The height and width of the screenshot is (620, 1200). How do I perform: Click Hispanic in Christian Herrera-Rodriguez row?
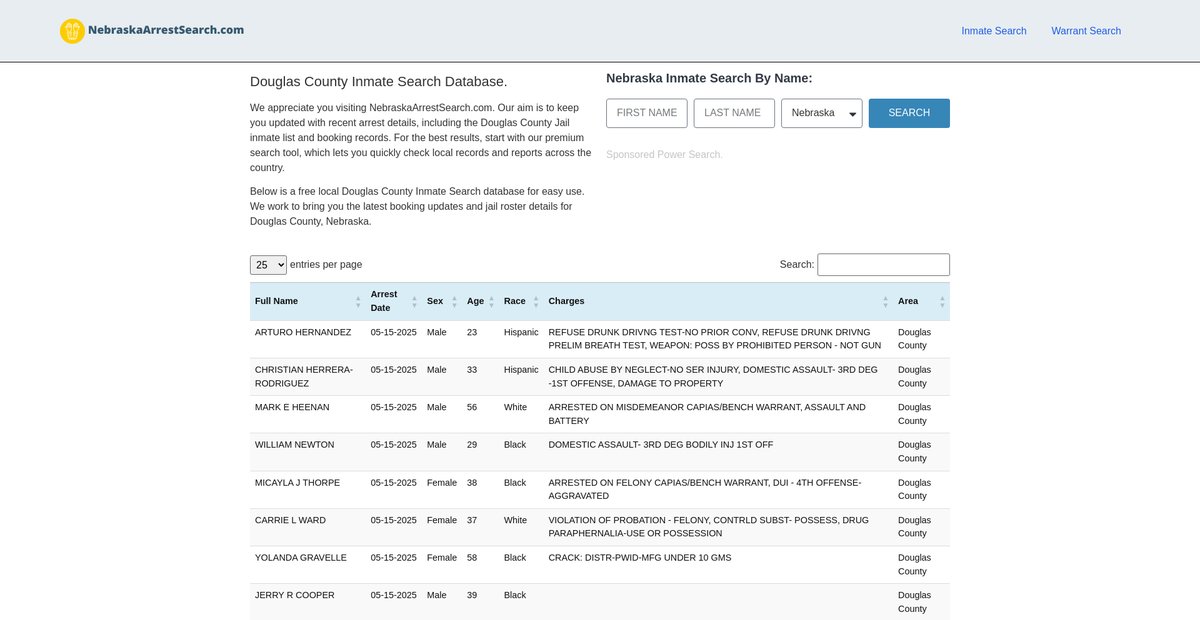click(521, 370)
